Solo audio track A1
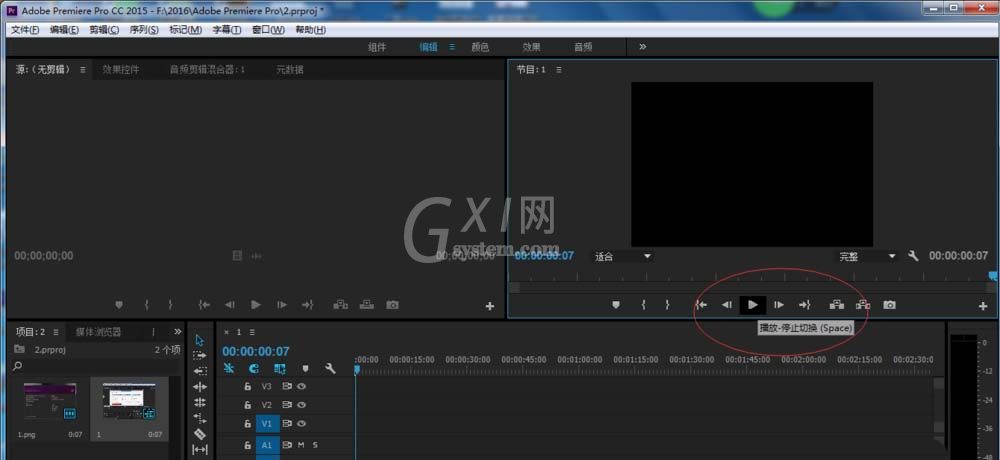The image size is (1000, 460). [x=314, y=445]
